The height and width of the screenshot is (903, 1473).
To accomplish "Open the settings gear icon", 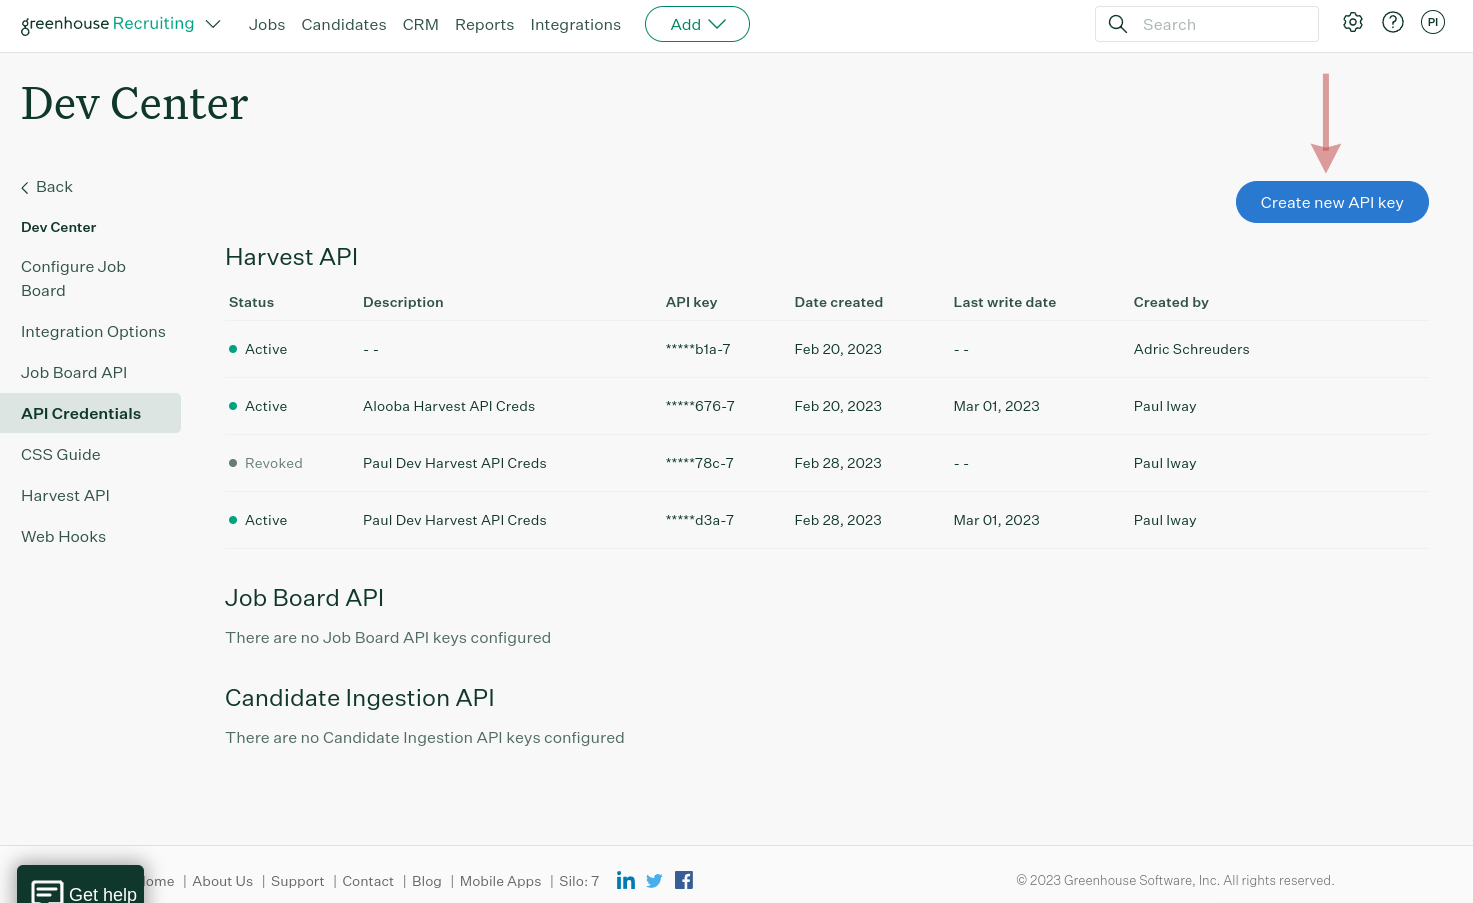I will click(x=1353, y=22).
